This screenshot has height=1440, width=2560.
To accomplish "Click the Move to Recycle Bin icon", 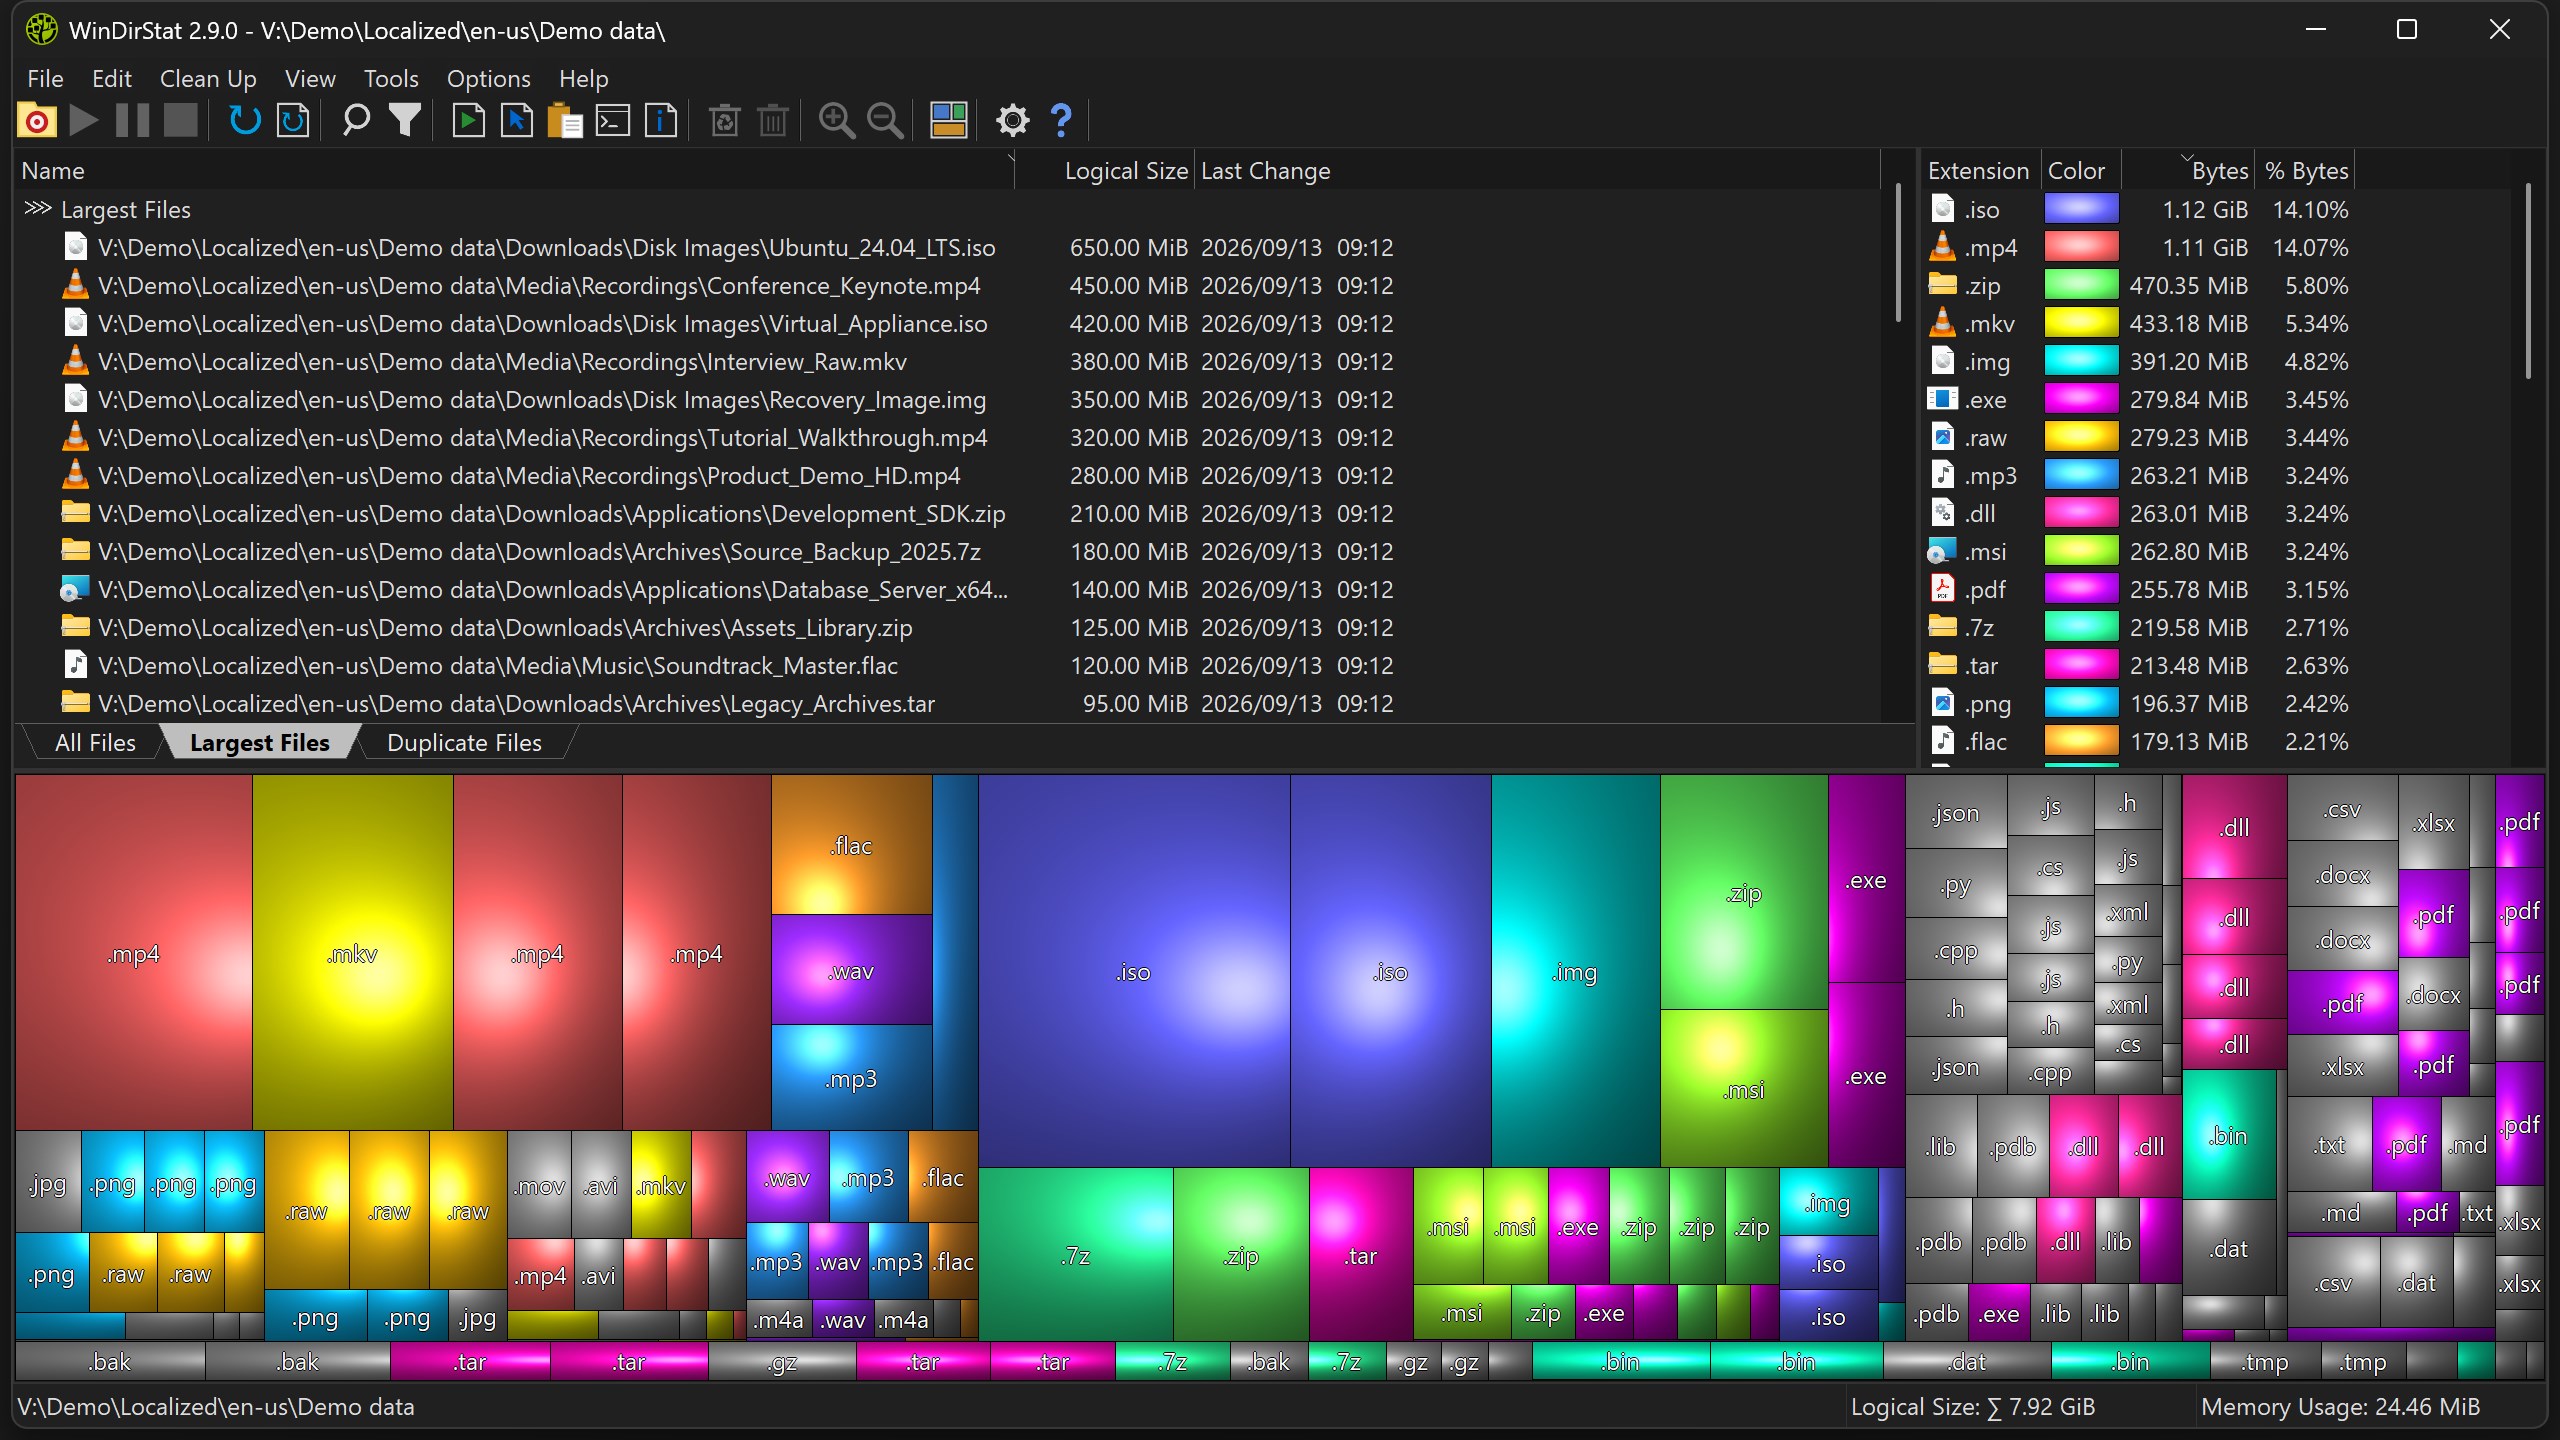I will coord(725,121).
